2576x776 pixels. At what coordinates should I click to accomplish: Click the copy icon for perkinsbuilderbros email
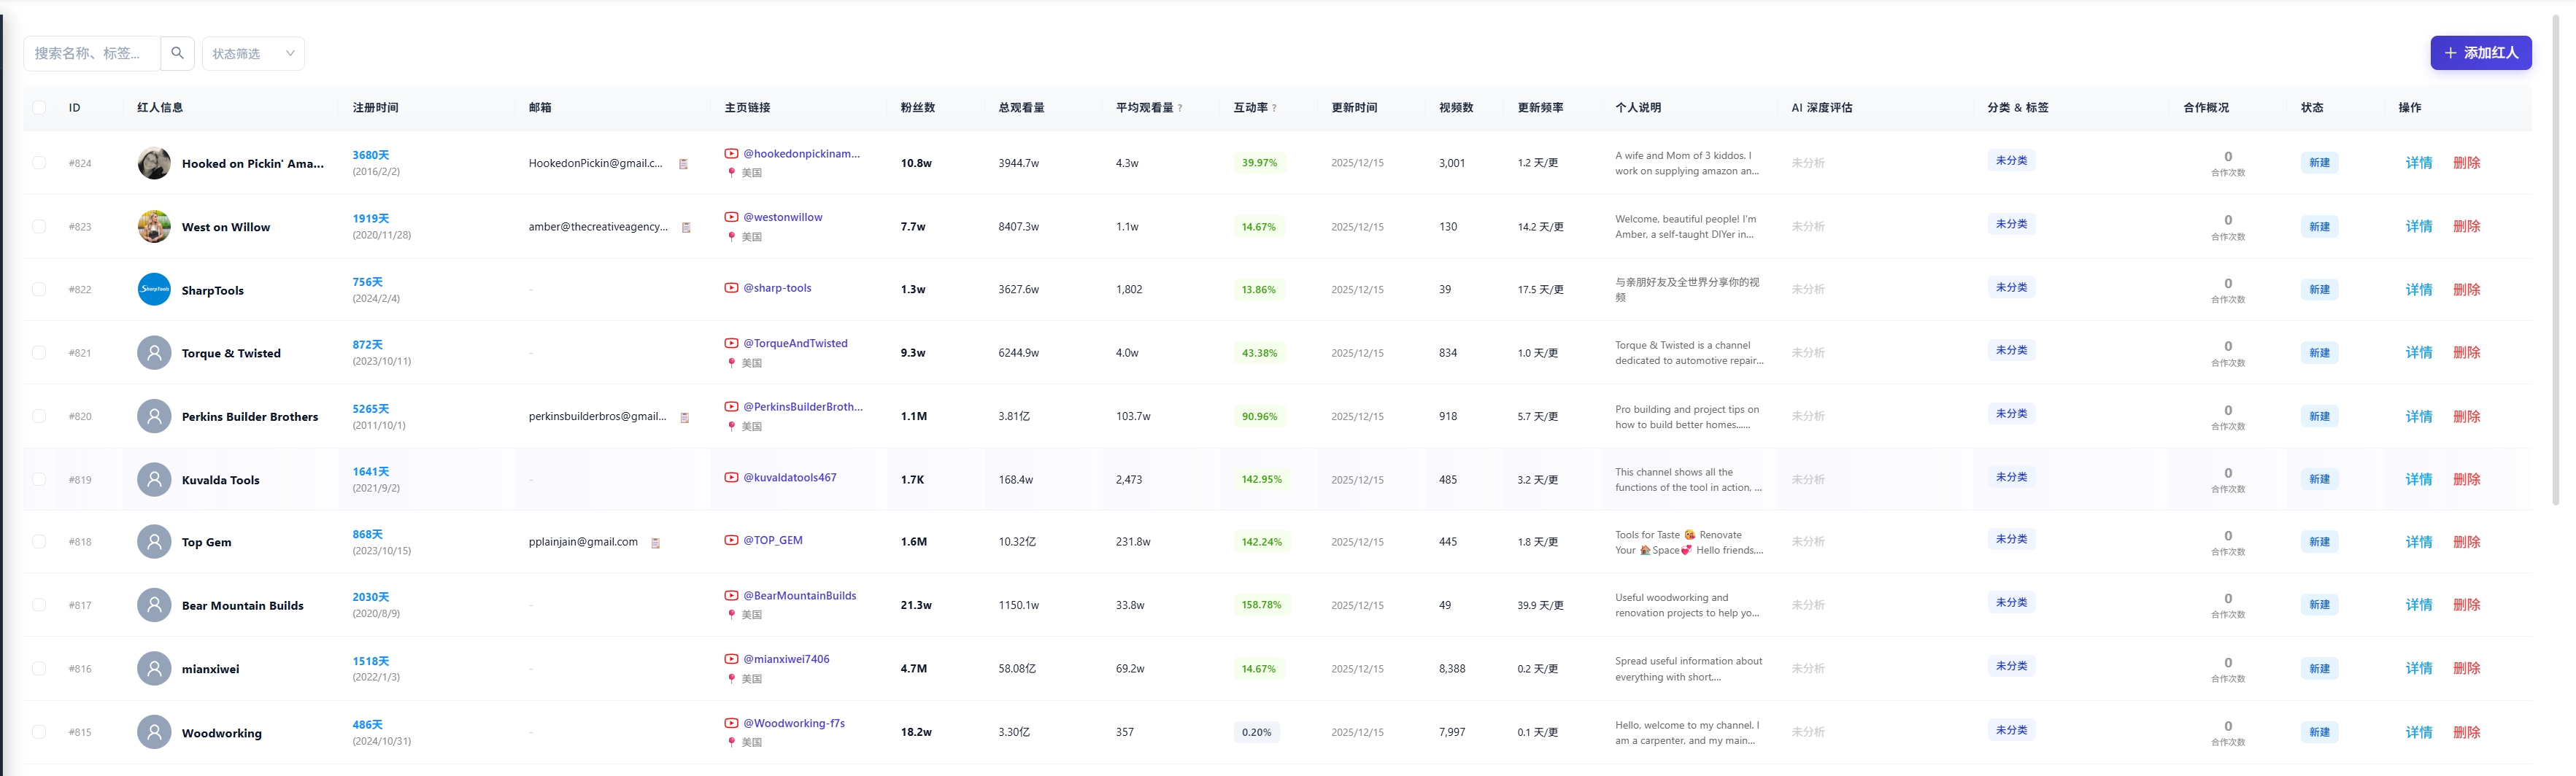pyautogui.click(x=685, y=418)
